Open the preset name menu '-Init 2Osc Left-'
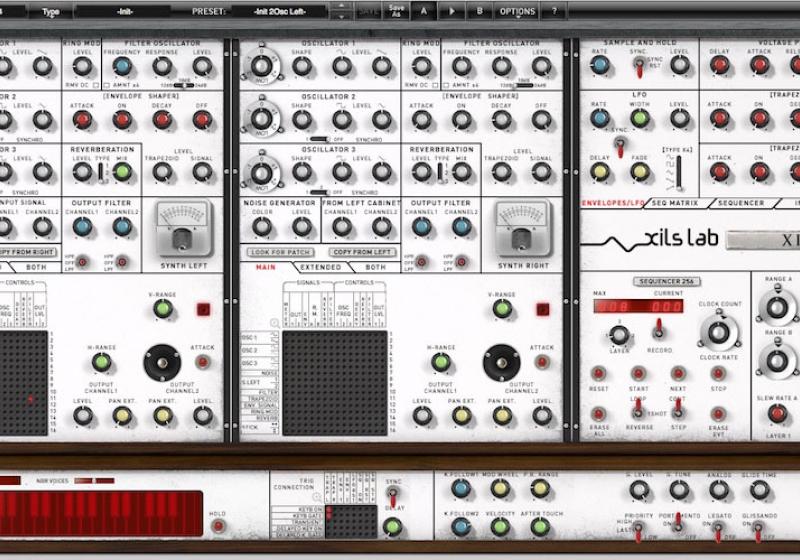This screenshot has width=800, height=560. 280,11
